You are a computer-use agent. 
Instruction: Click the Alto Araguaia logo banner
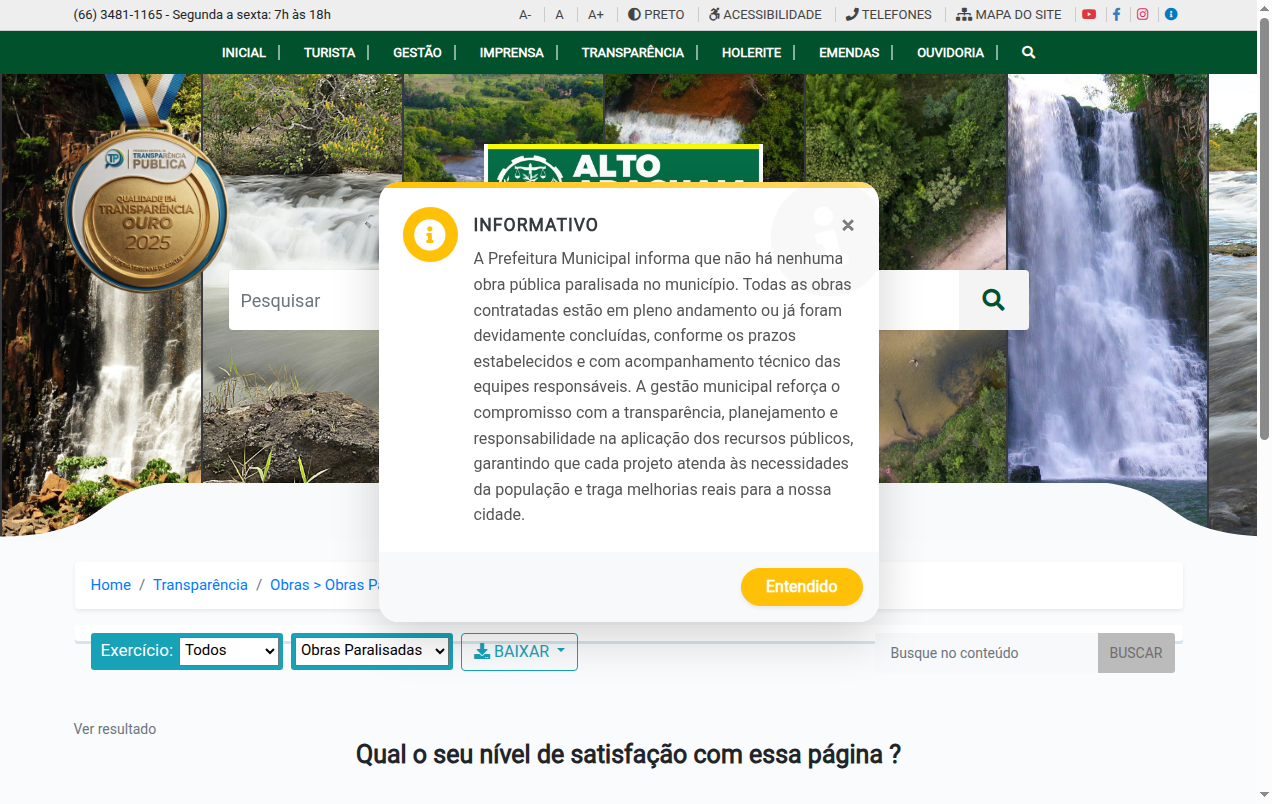(x=623, y=164)
